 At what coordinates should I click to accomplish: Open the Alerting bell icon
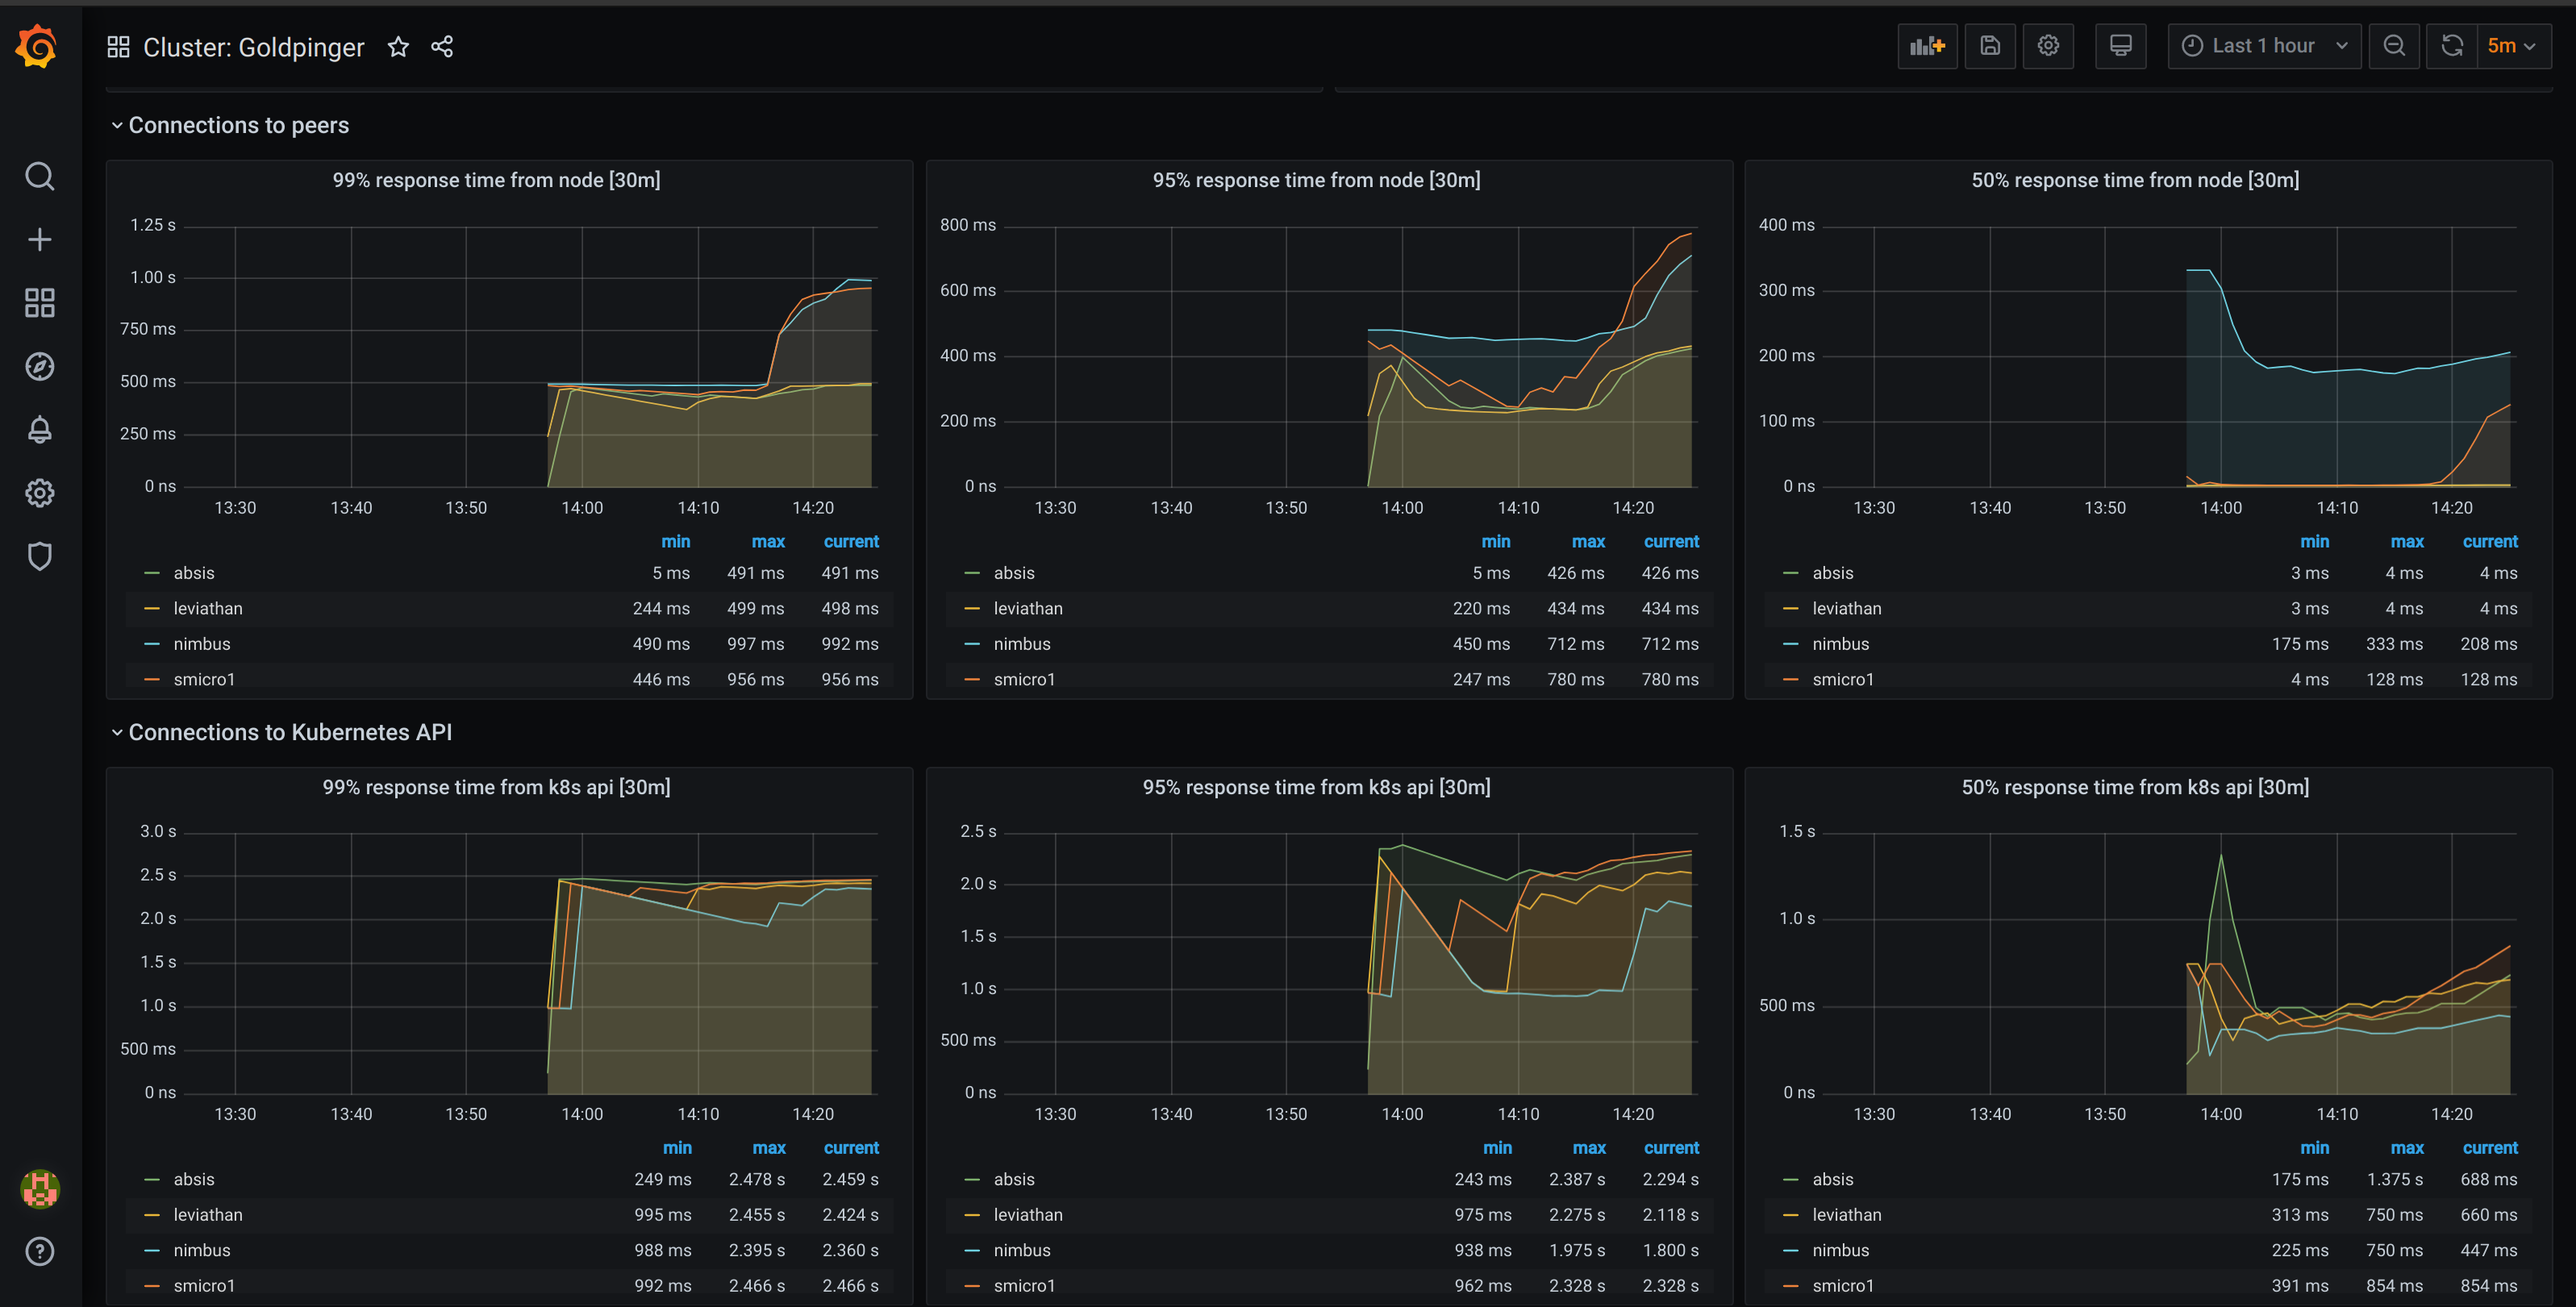click(x=39, y=429)
